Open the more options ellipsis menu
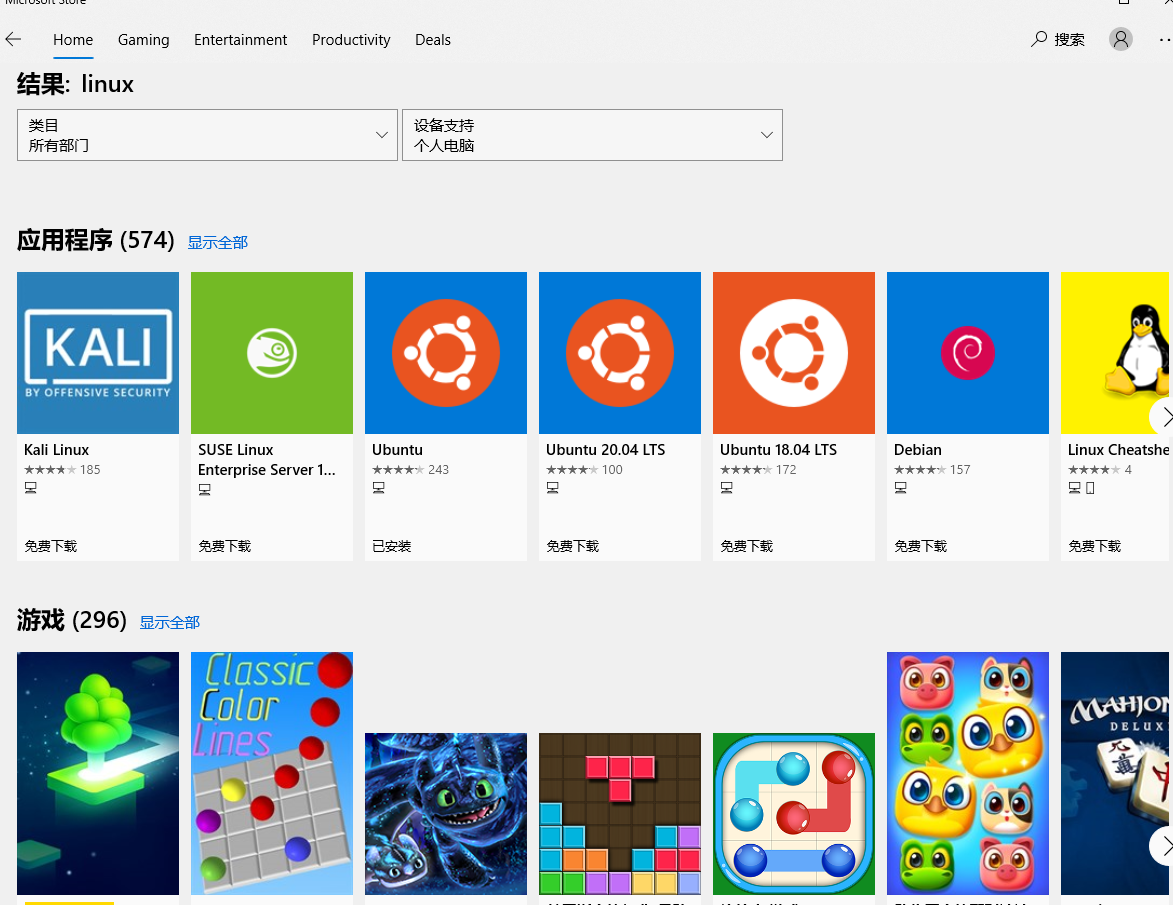 pyautogui.click(x=1165, y=39)
